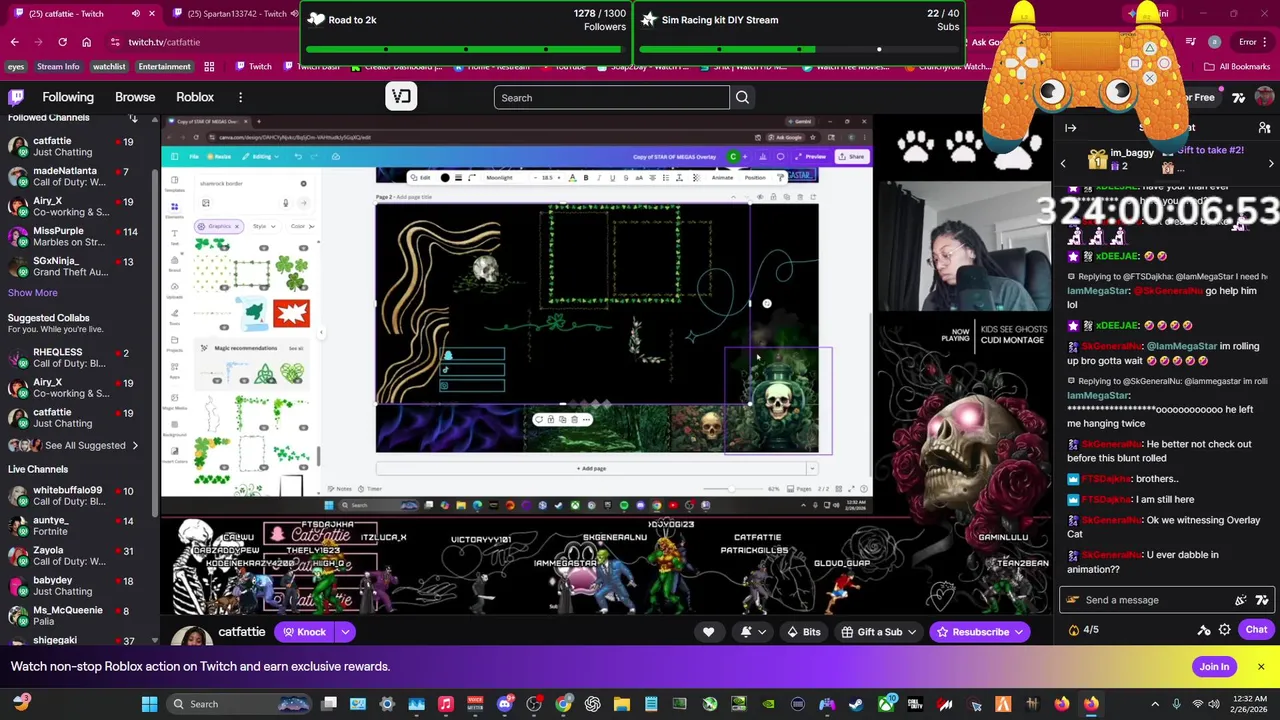1280x720 pixels.
Task: Open the Gift a Sub dropdown
Action: point(880,632)
